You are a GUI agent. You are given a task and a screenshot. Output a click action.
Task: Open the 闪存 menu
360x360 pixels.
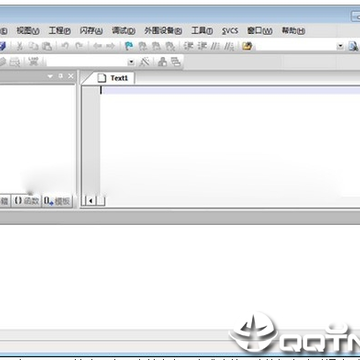coord(91,31)
